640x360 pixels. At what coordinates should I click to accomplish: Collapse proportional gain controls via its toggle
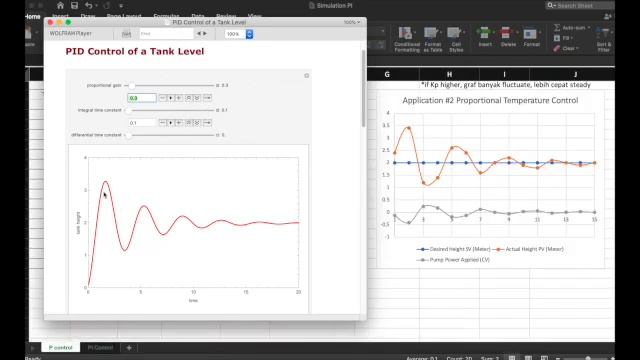point(217,85)
